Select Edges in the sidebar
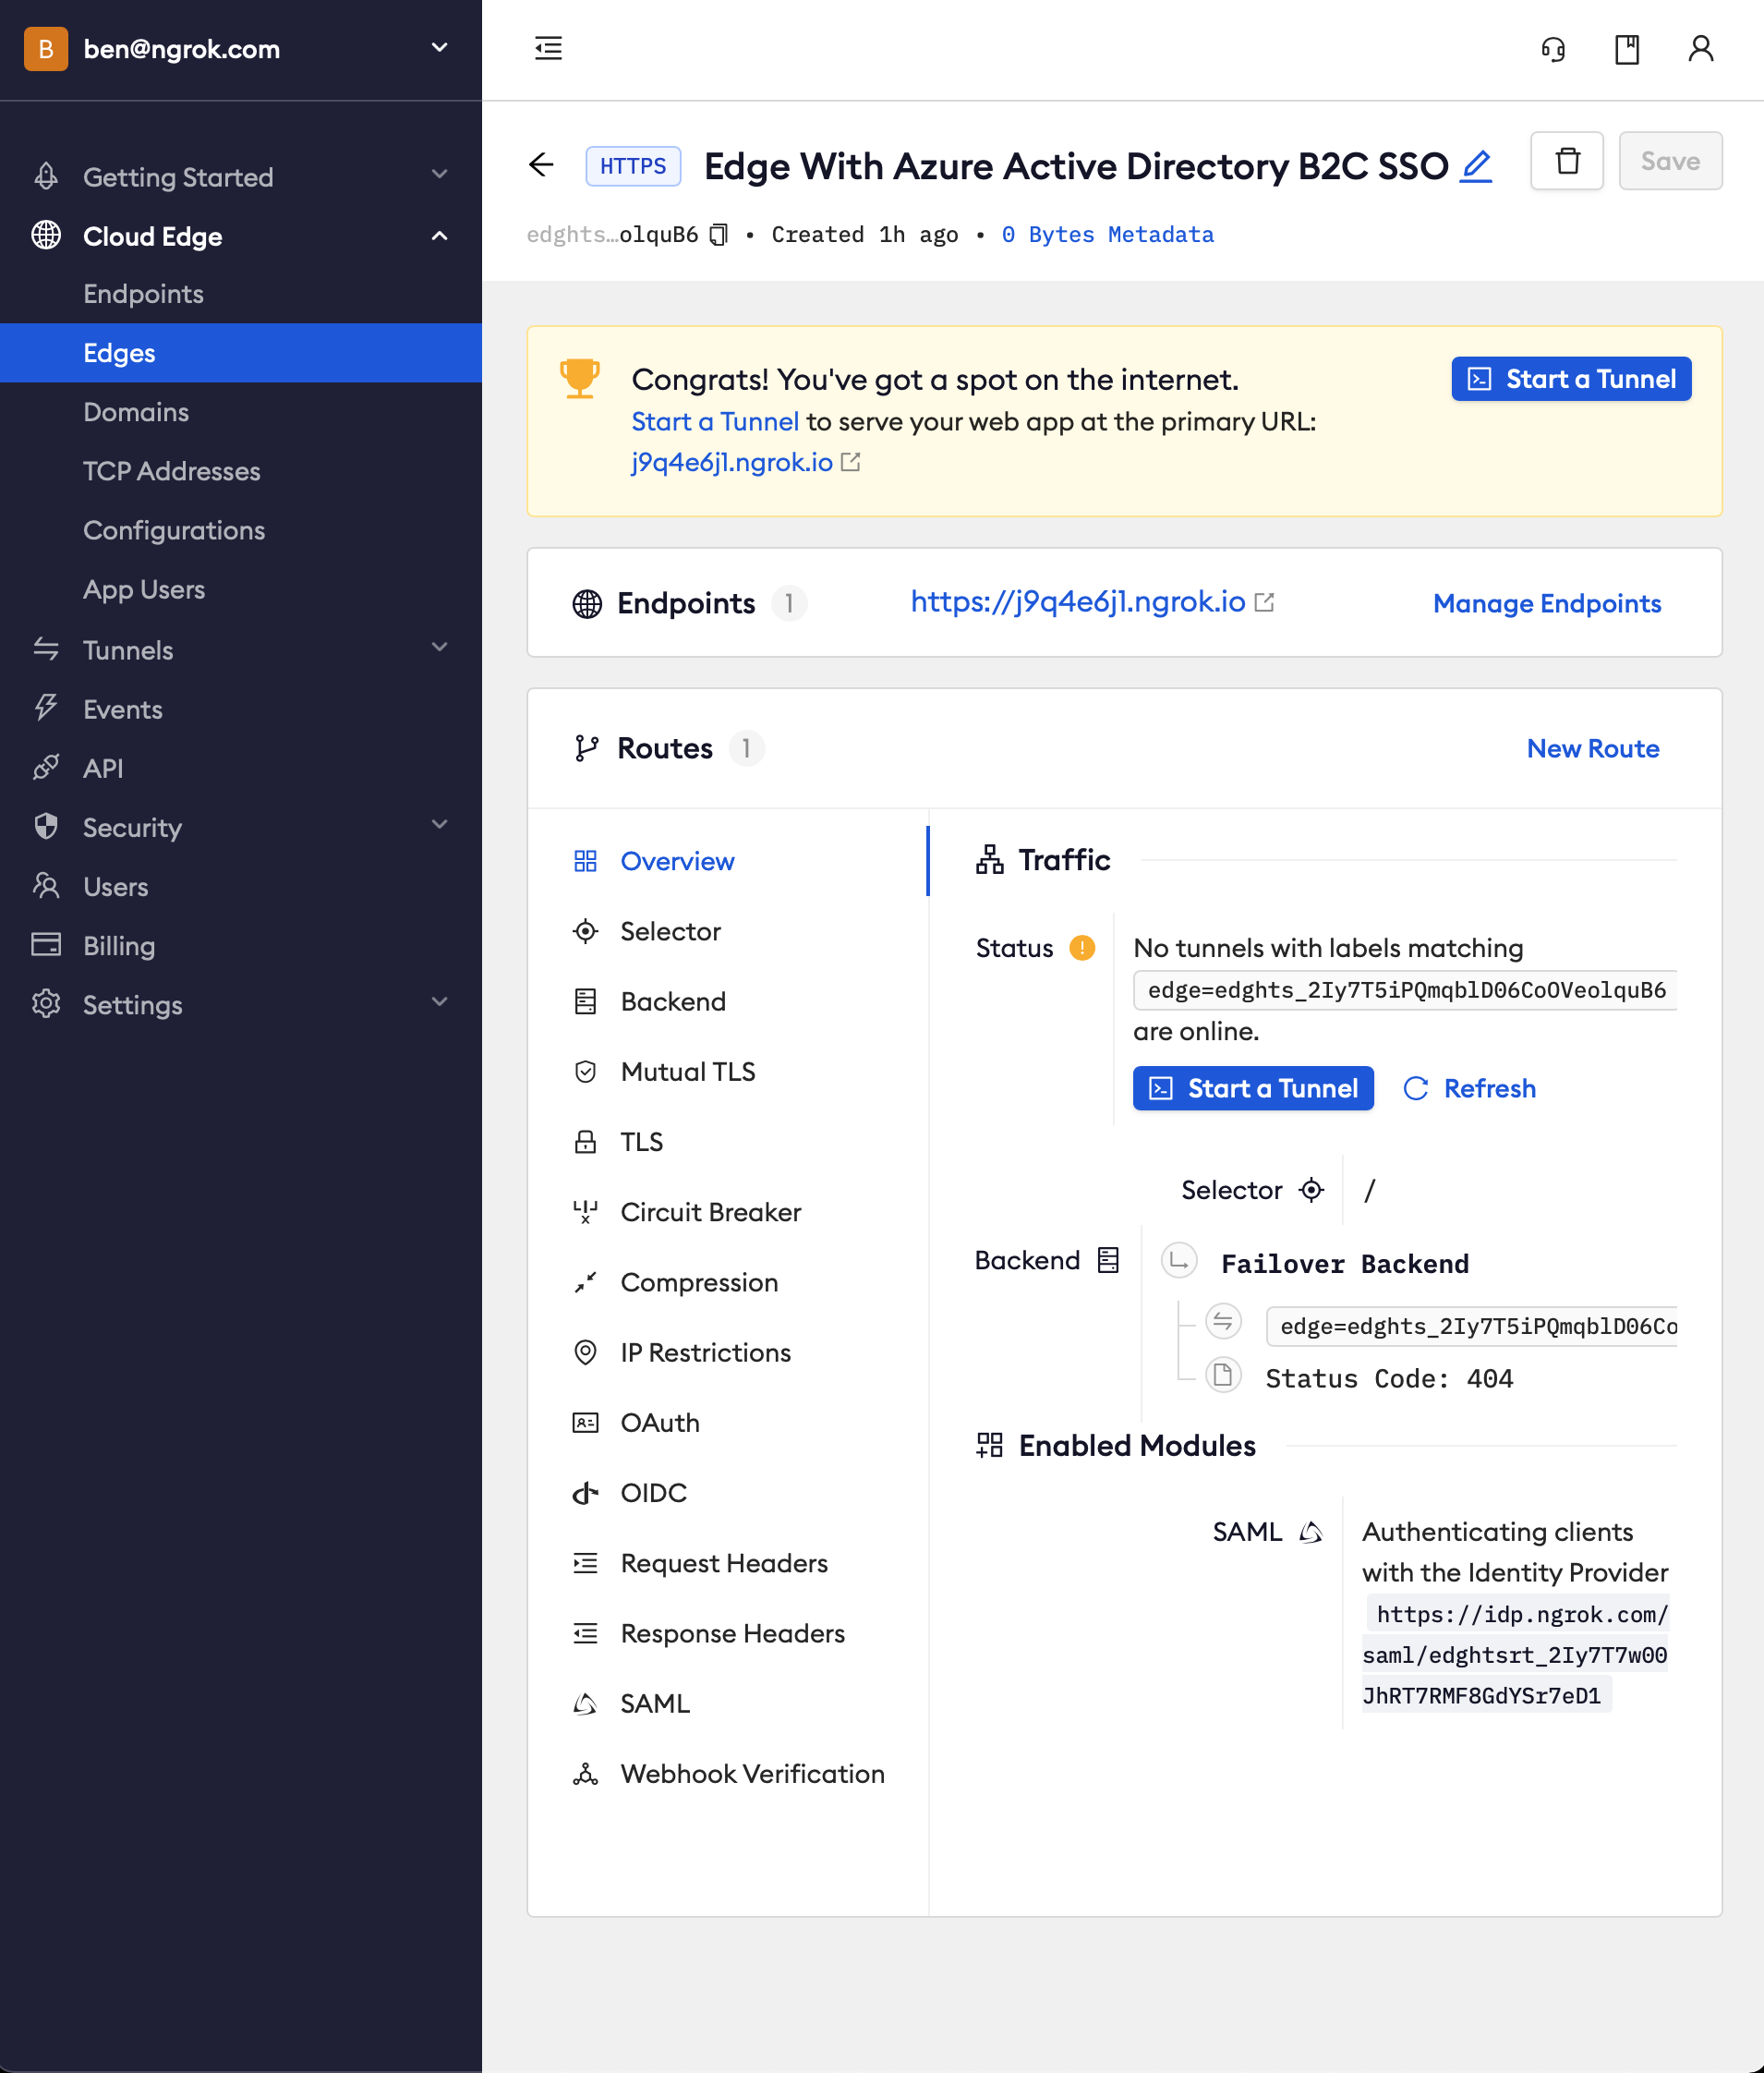 click(x=241, y=353)
